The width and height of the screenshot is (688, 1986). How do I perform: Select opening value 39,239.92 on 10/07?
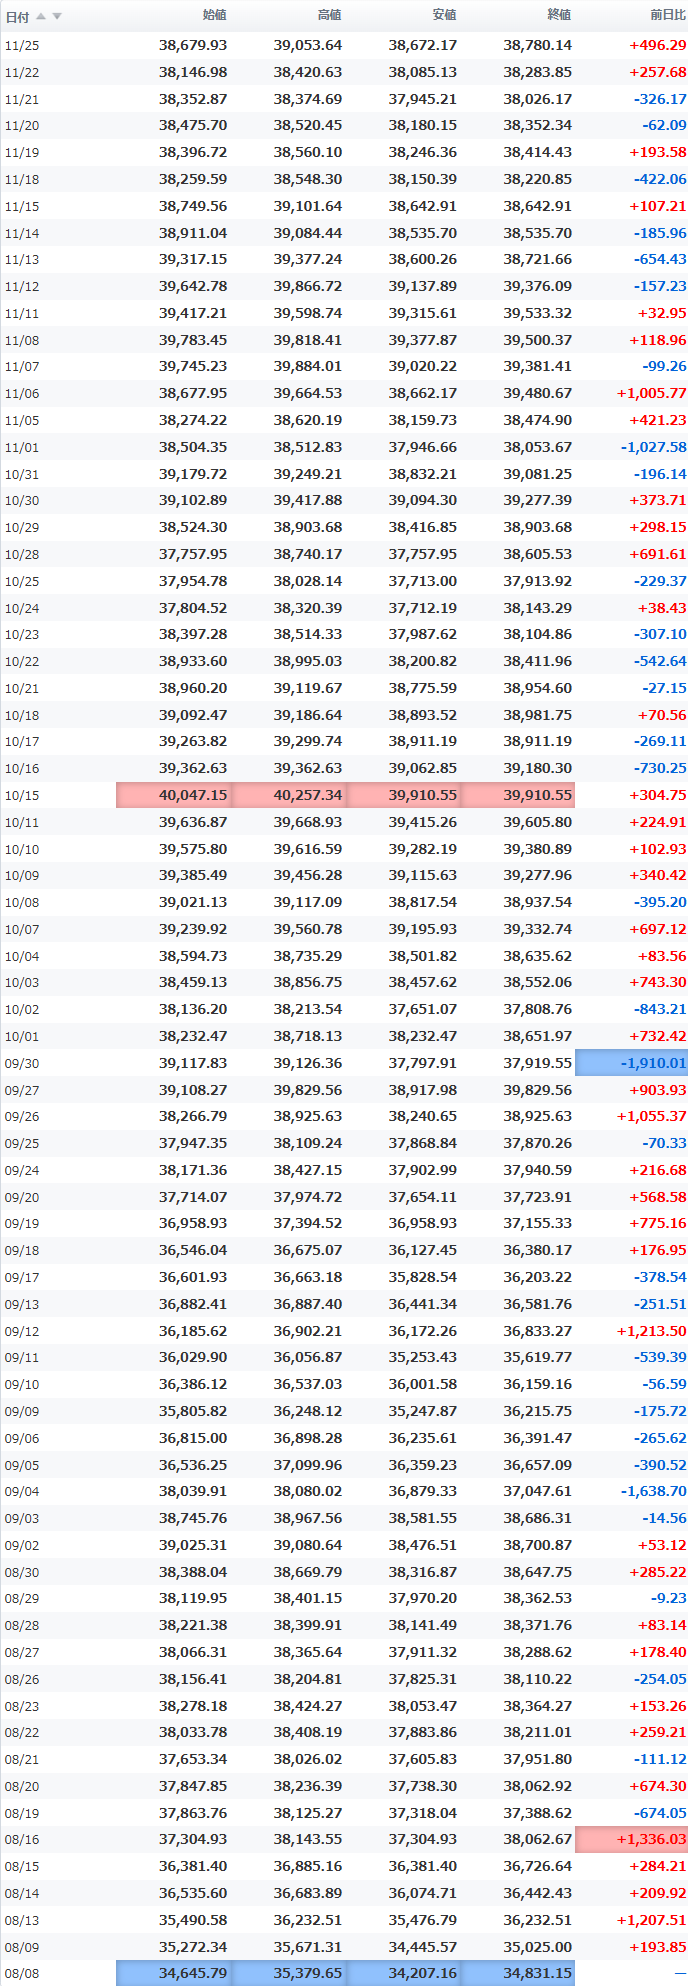pos(193,930)
